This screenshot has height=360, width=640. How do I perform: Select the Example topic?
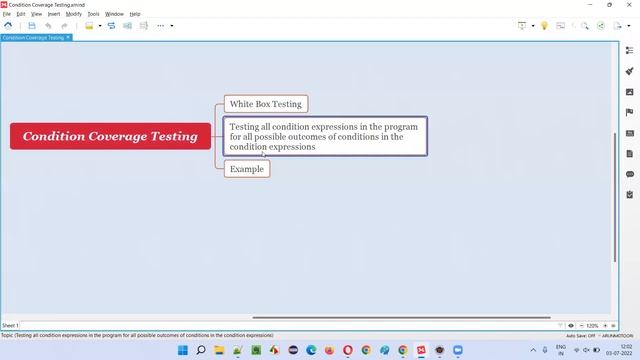[247, 169]
